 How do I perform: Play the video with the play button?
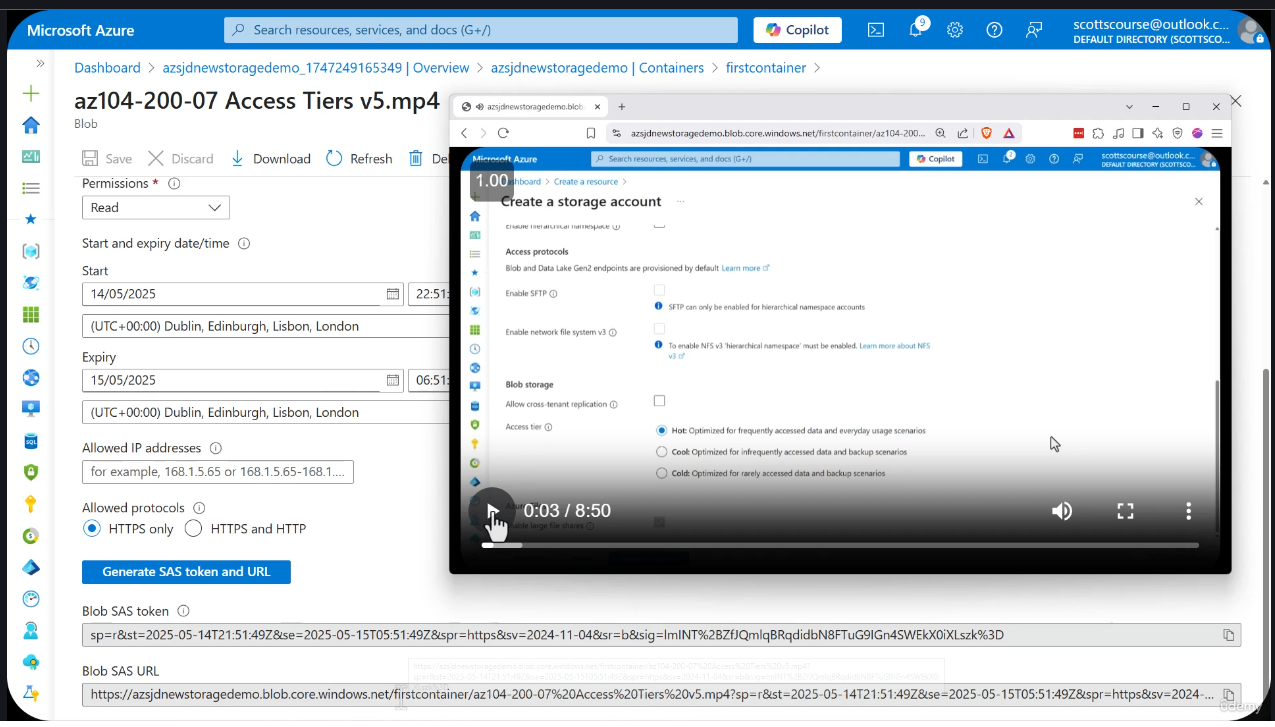click(x=492, y=510)
